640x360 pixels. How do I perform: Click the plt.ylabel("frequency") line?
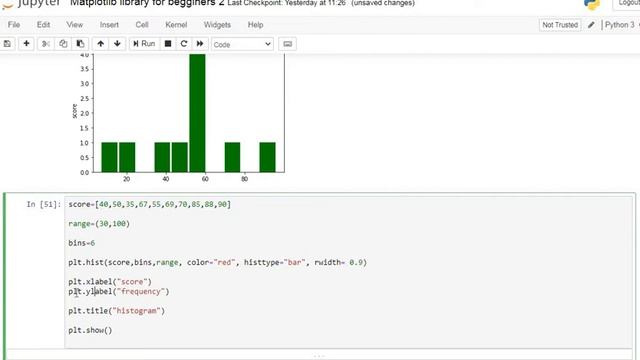click(x=118, y=291)
